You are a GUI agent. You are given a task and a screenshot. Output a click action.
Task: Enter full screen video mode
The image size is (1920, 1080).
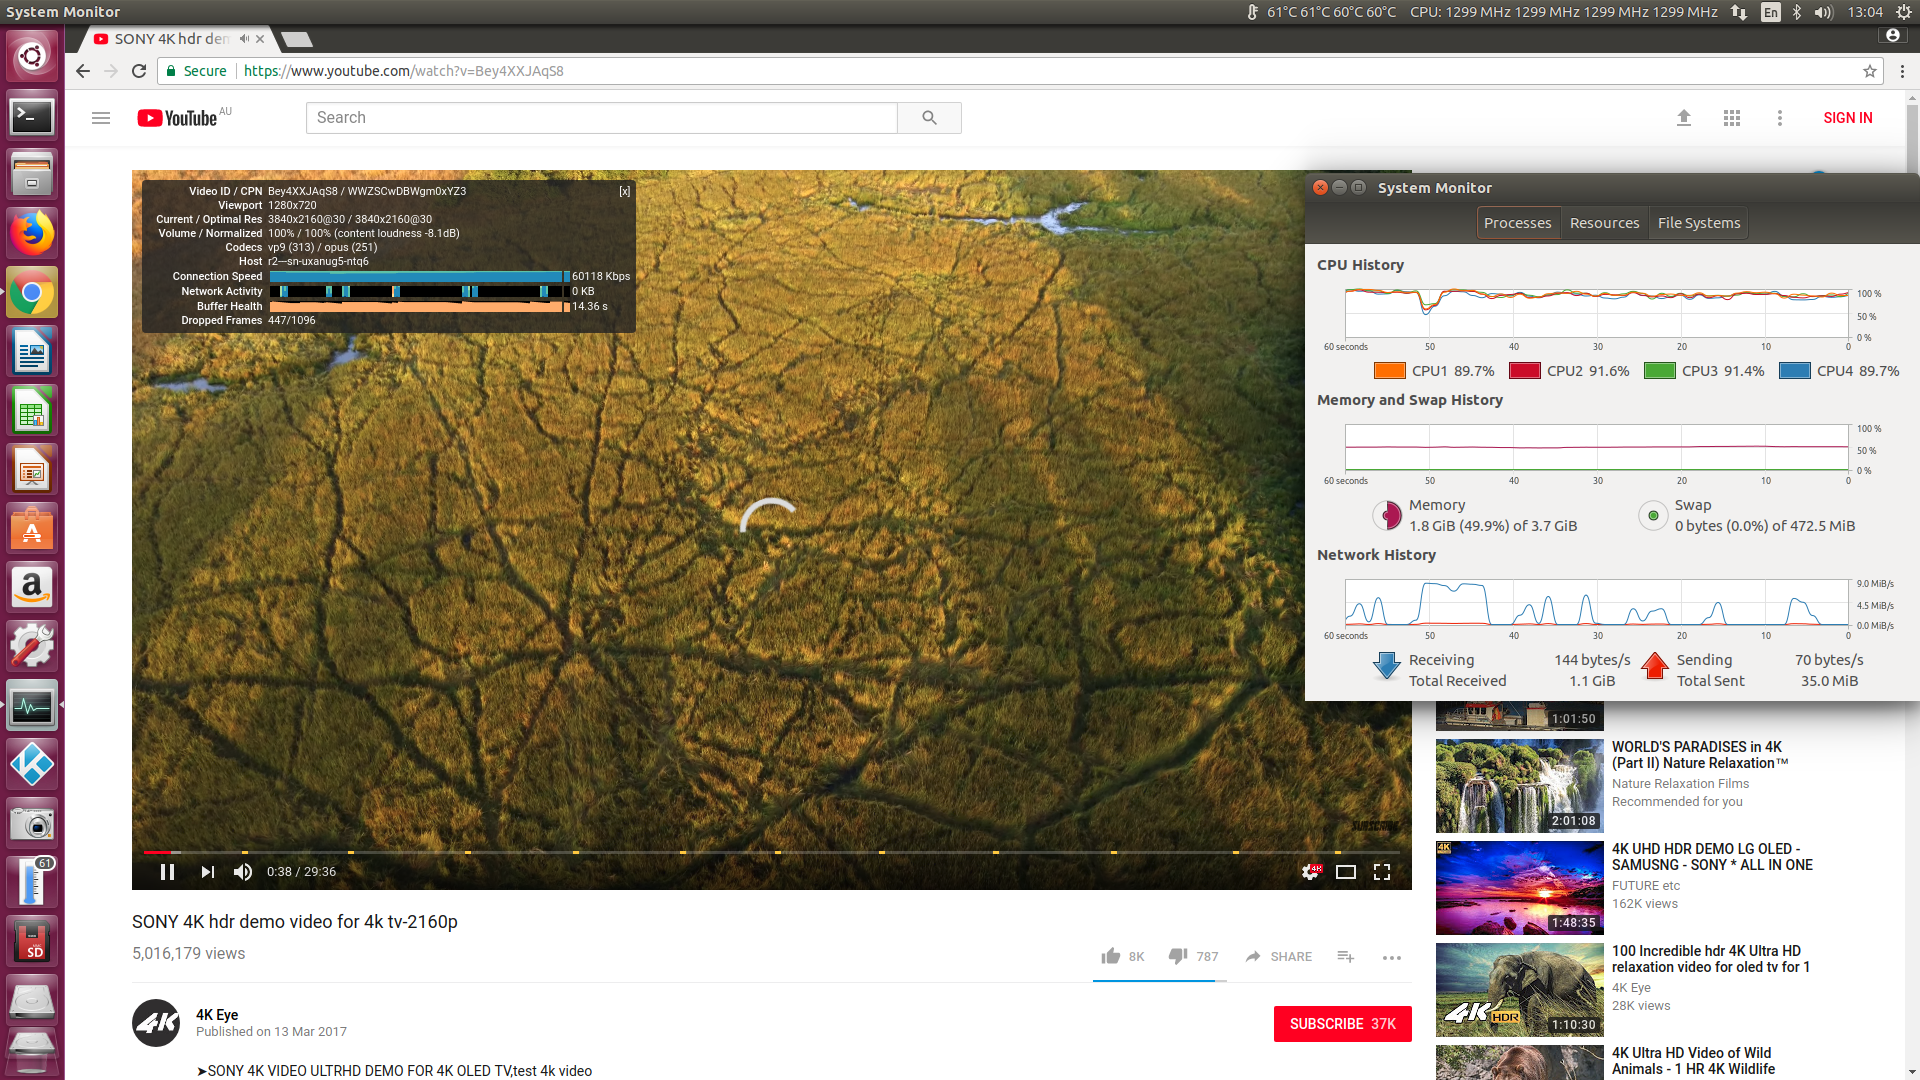pos(1382,872)
